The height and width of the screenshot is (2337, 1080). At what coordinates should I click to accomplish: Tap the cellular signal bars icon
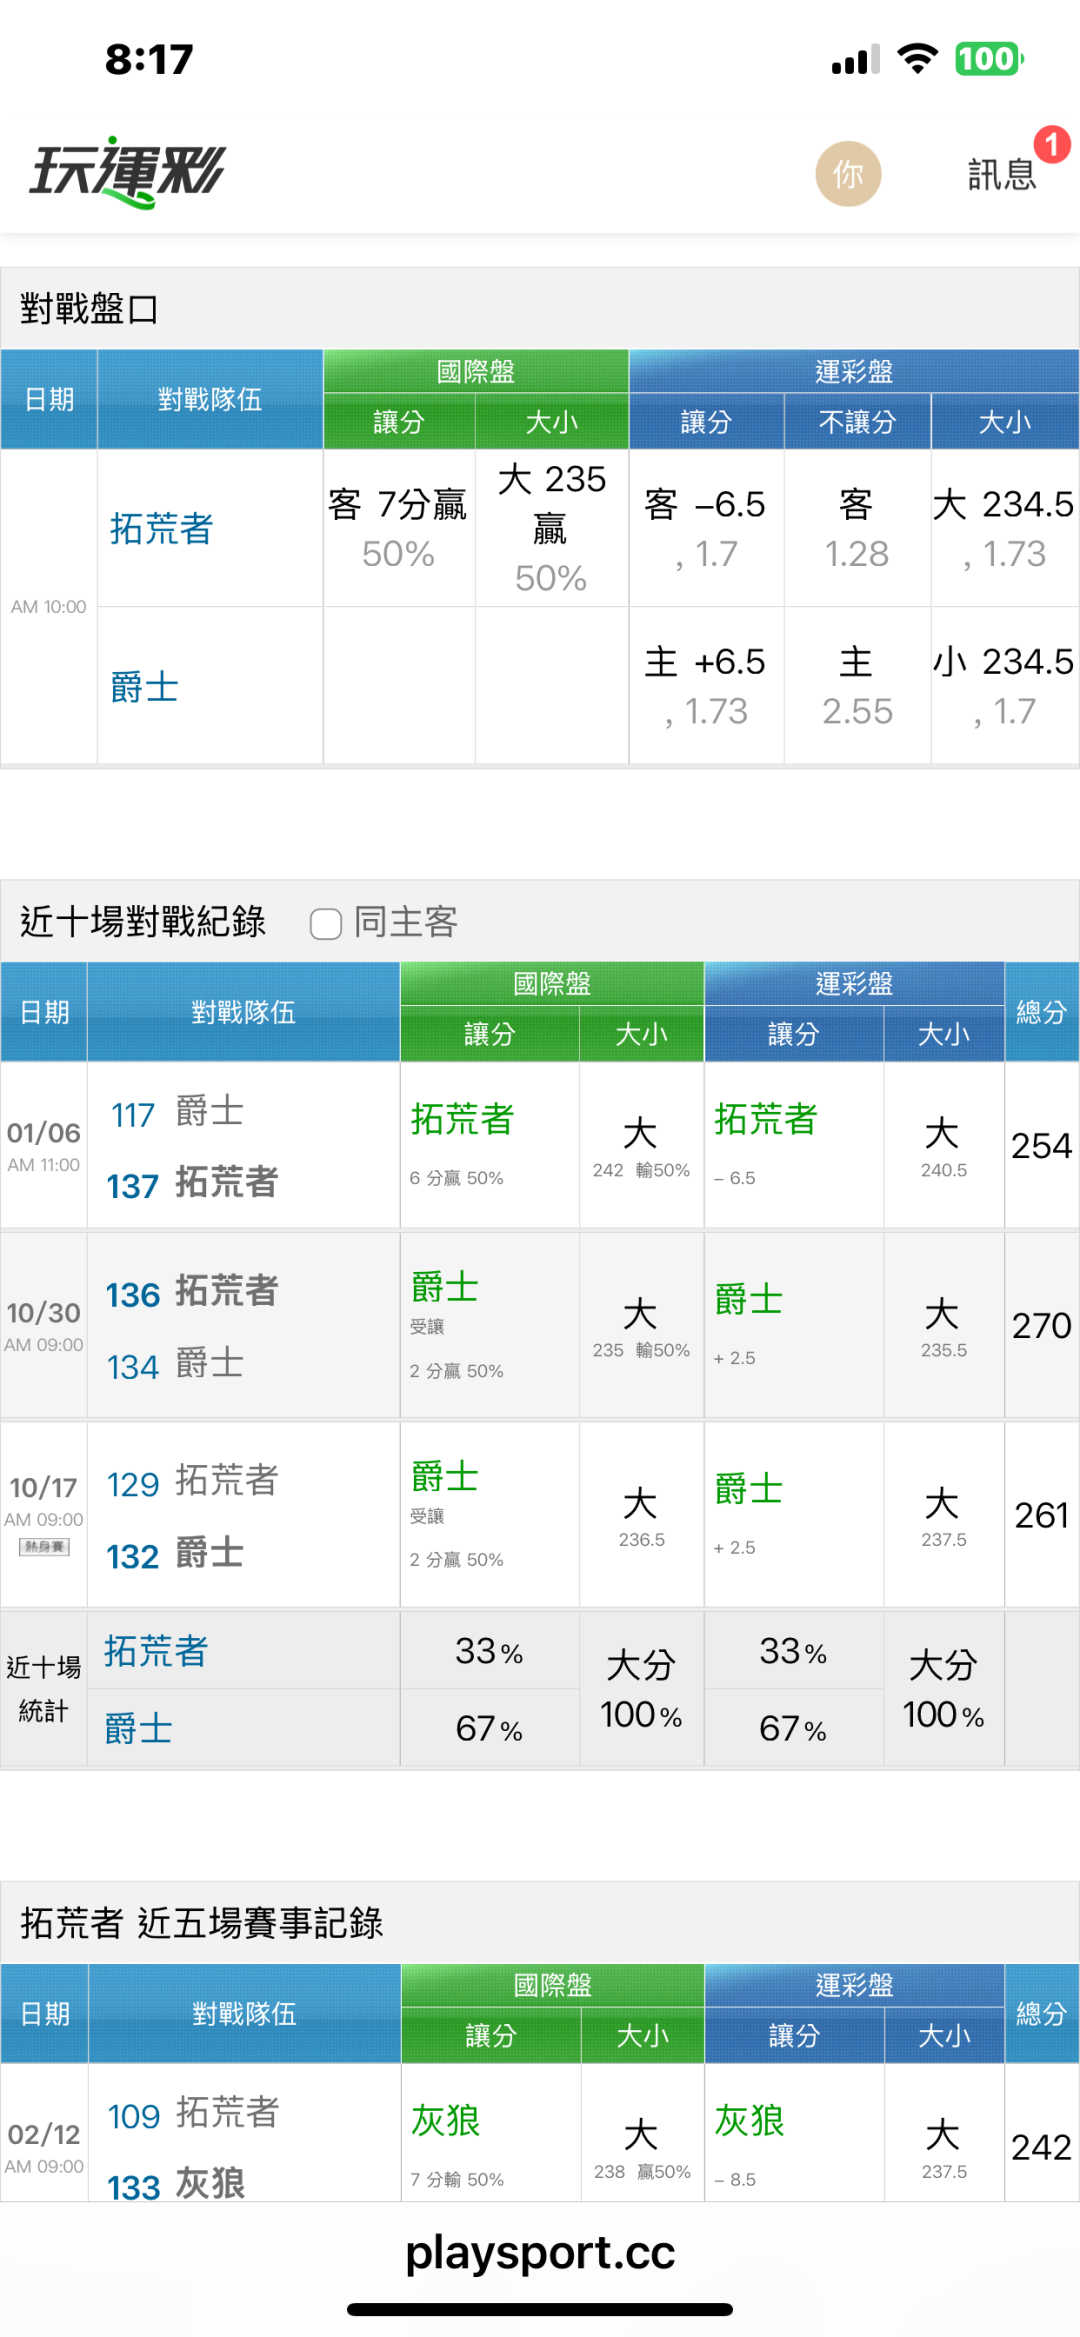point(855,60)
